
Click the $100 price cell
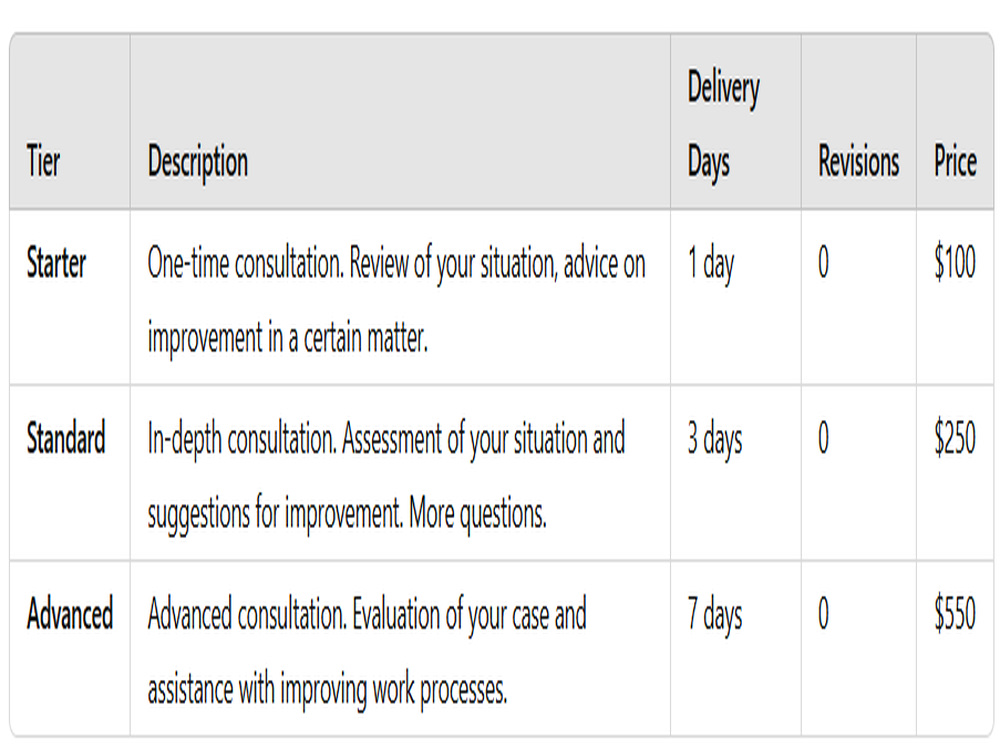click(955, 262)
